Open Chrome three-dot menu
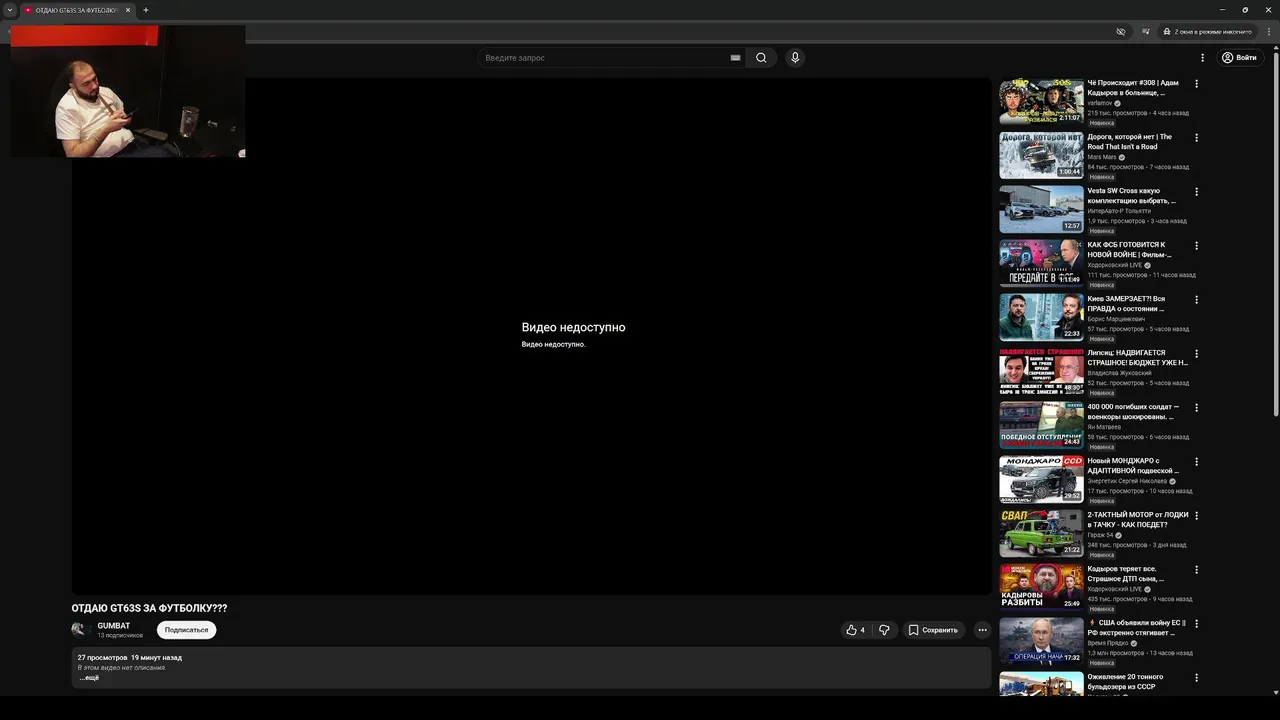Image resolution: width=1280 pixels, height=720 pixels. tap(1269, 32)
